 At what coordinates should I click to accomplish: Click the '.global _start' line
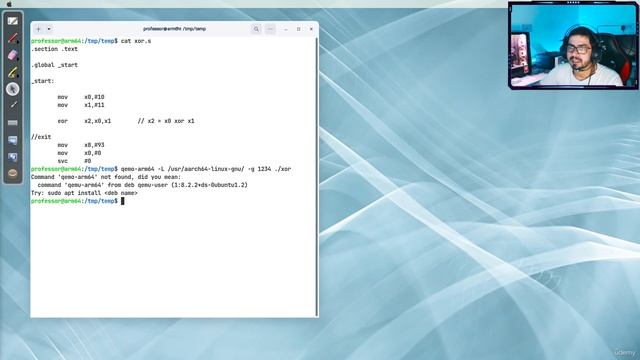[x=54, y=65]
